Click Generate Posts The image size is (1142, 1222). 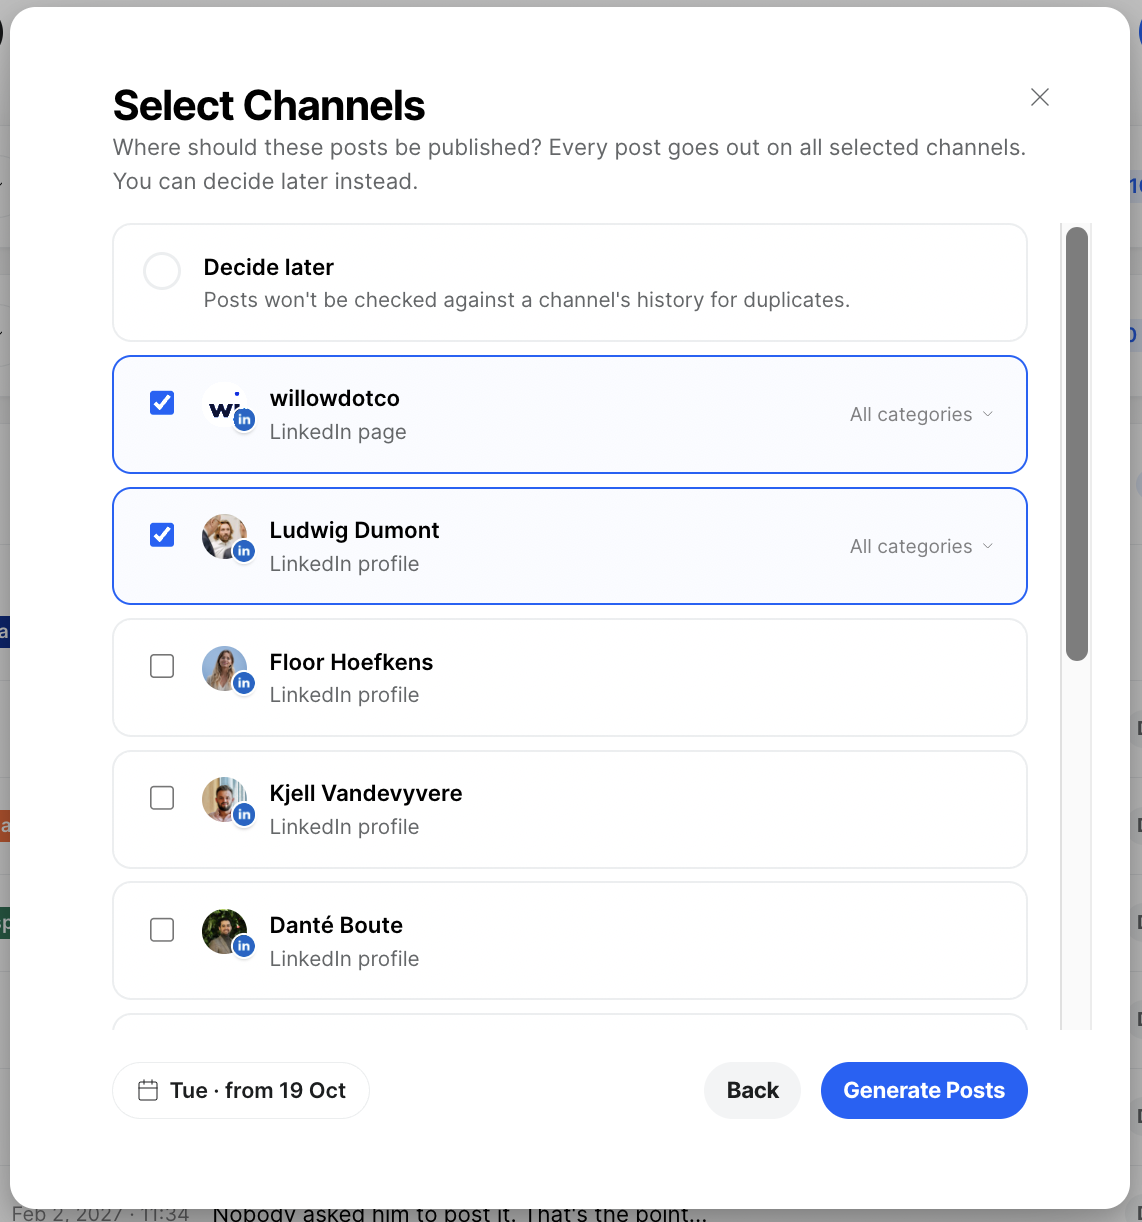[x=924, y=1090]
